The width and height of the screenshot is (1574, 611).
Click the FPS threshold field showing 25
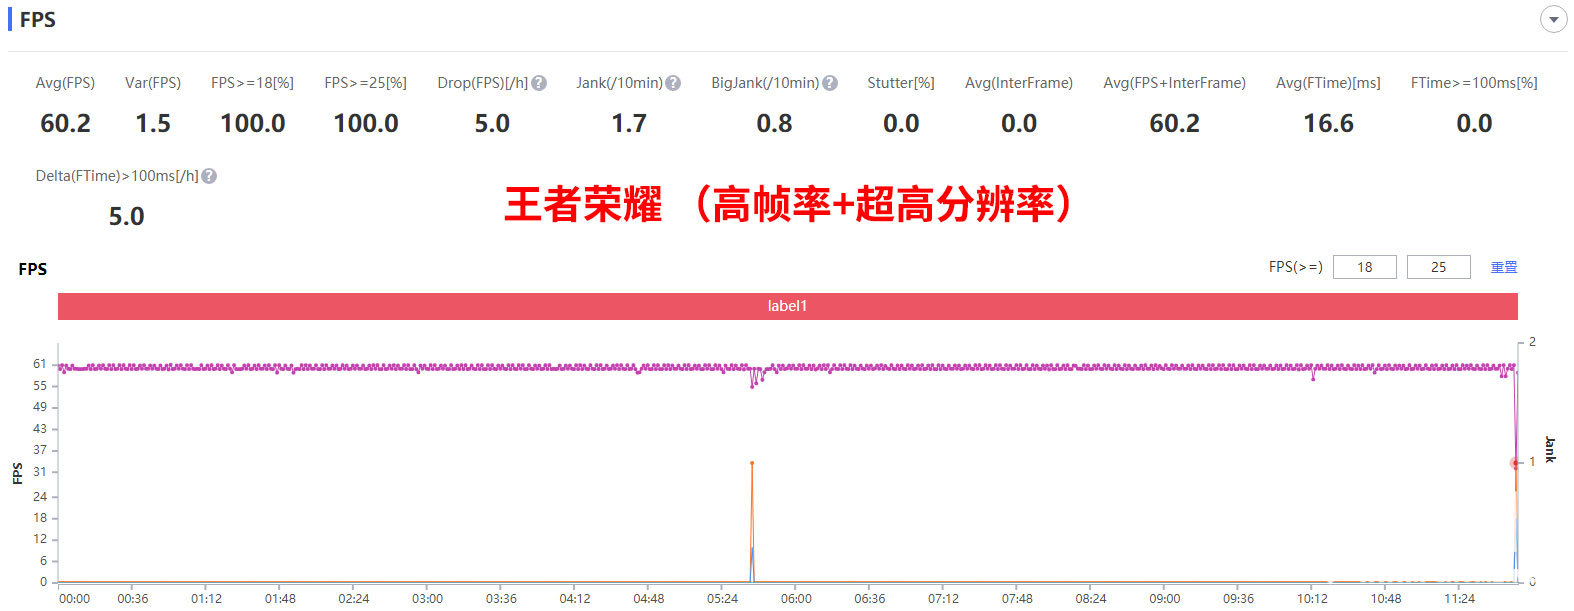tap(1439, 267)
